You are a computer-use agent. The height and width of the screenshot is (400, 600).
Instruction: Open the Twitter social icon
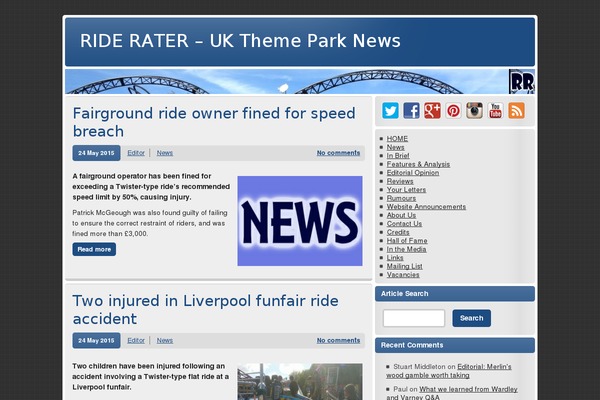coord(390,111)
